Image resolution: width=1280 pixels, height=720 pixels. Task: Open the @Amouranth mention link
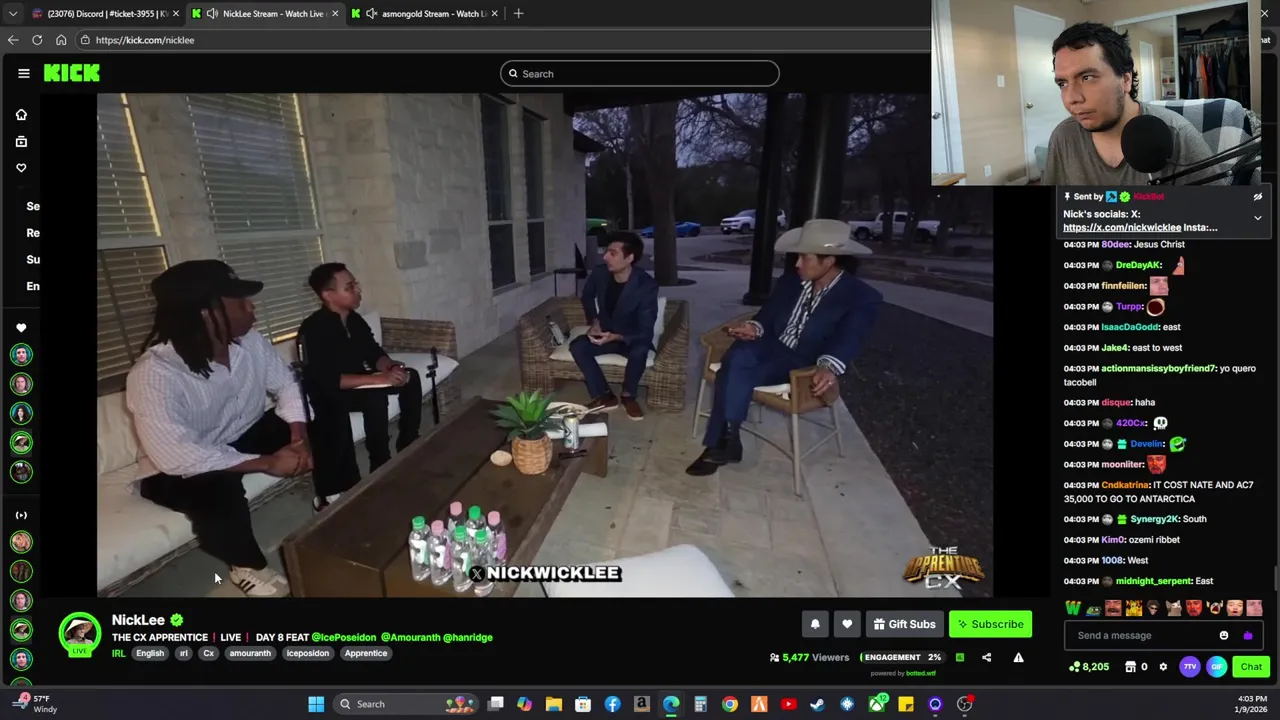click(409, 637)
